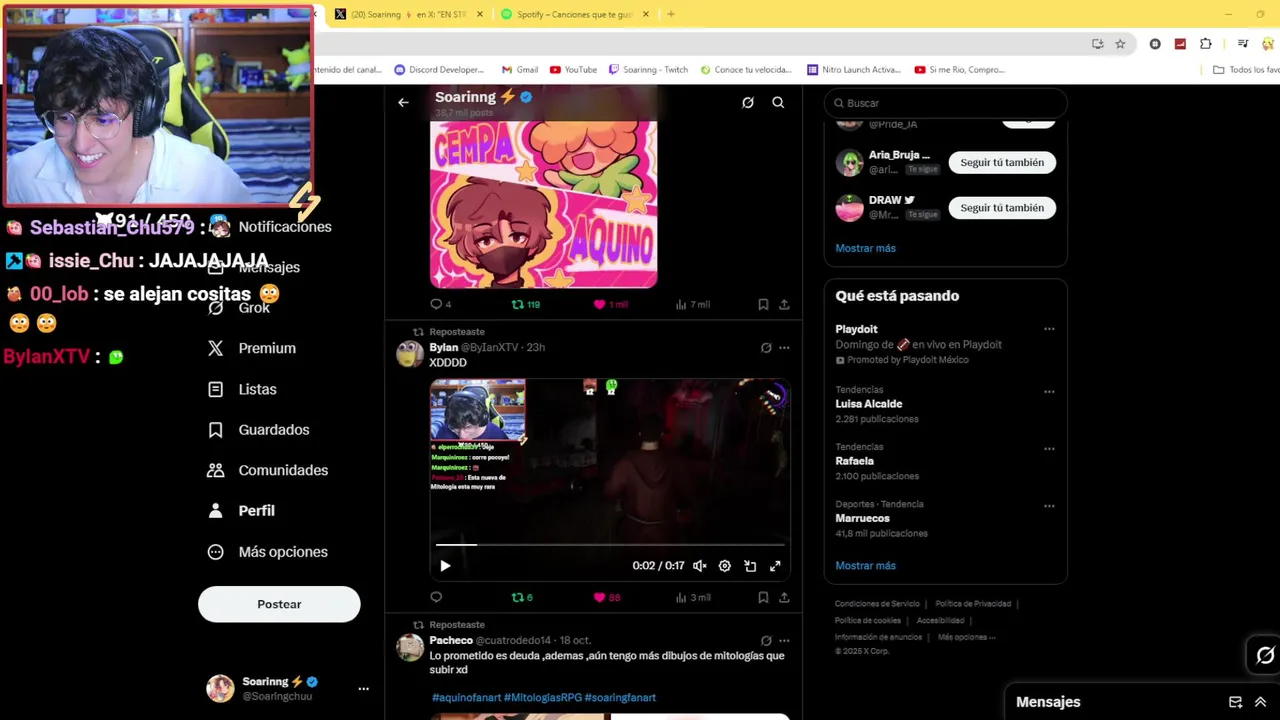The image size is (1280, 720).
Task: Bookmark the CEMPA AQUINO artwork post
Action: pyautogui.click(x=763, y=304)
